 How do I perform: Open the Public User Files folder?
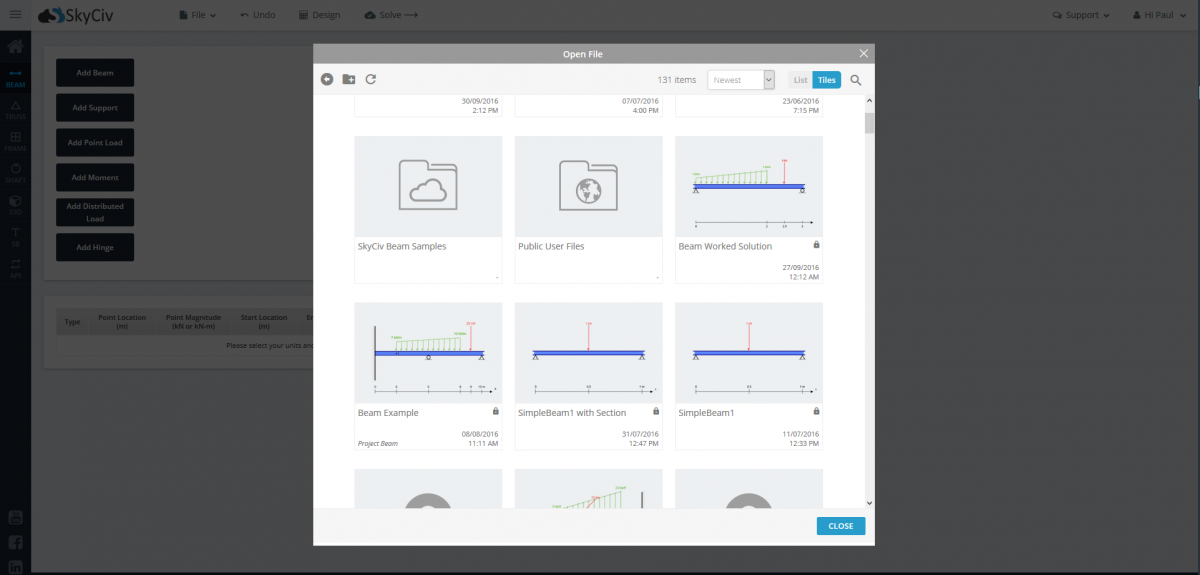(588, 186)
